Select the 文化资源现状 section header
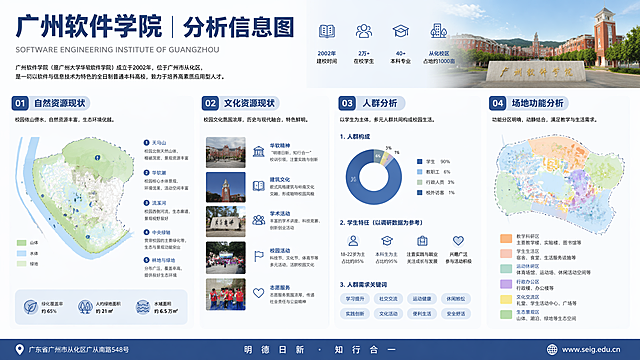The width and height of the screenshot is (640, 360). (x=249, y=103)
